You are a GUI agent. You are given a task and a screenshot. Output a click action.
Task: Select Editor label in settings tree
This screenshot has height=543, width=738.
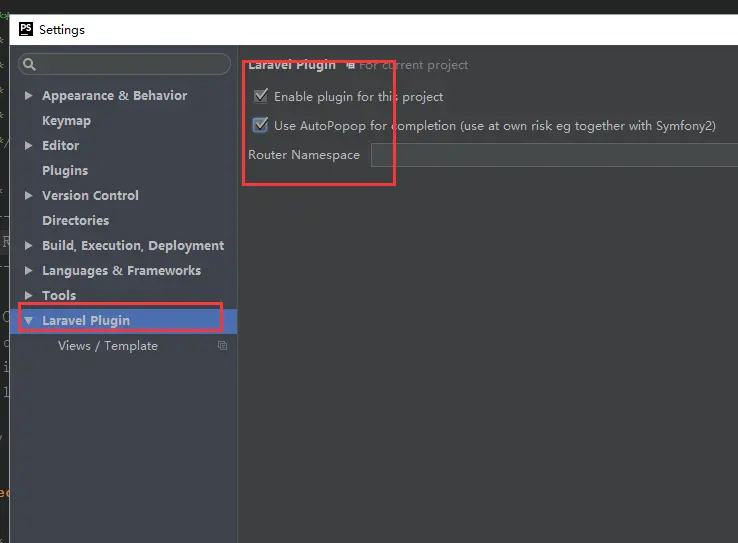(x=60, y=145)
